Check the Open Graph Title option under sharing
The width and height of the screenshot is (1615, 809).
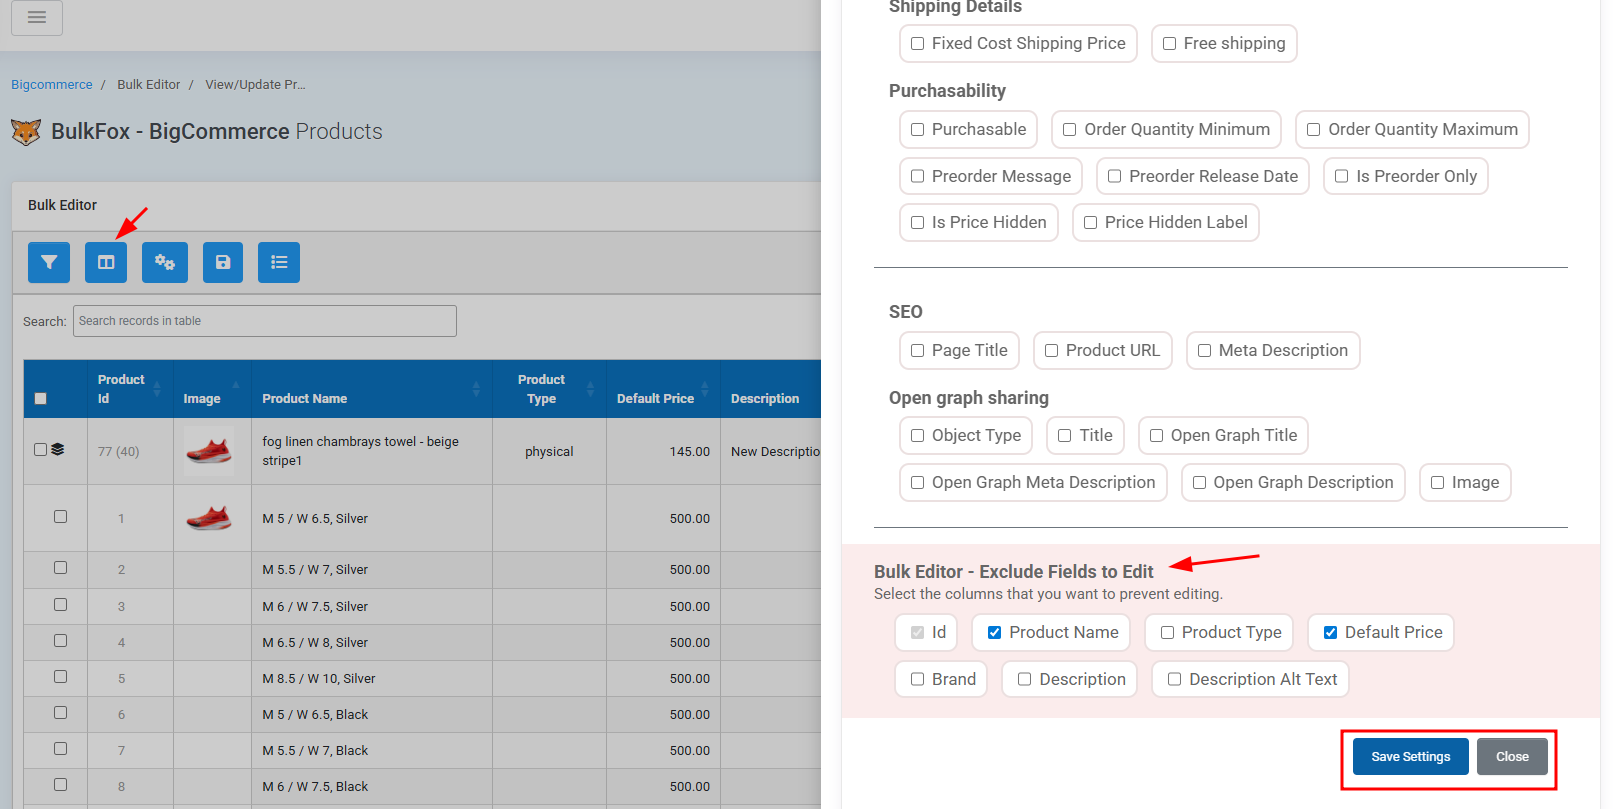tap(1157, 436)
